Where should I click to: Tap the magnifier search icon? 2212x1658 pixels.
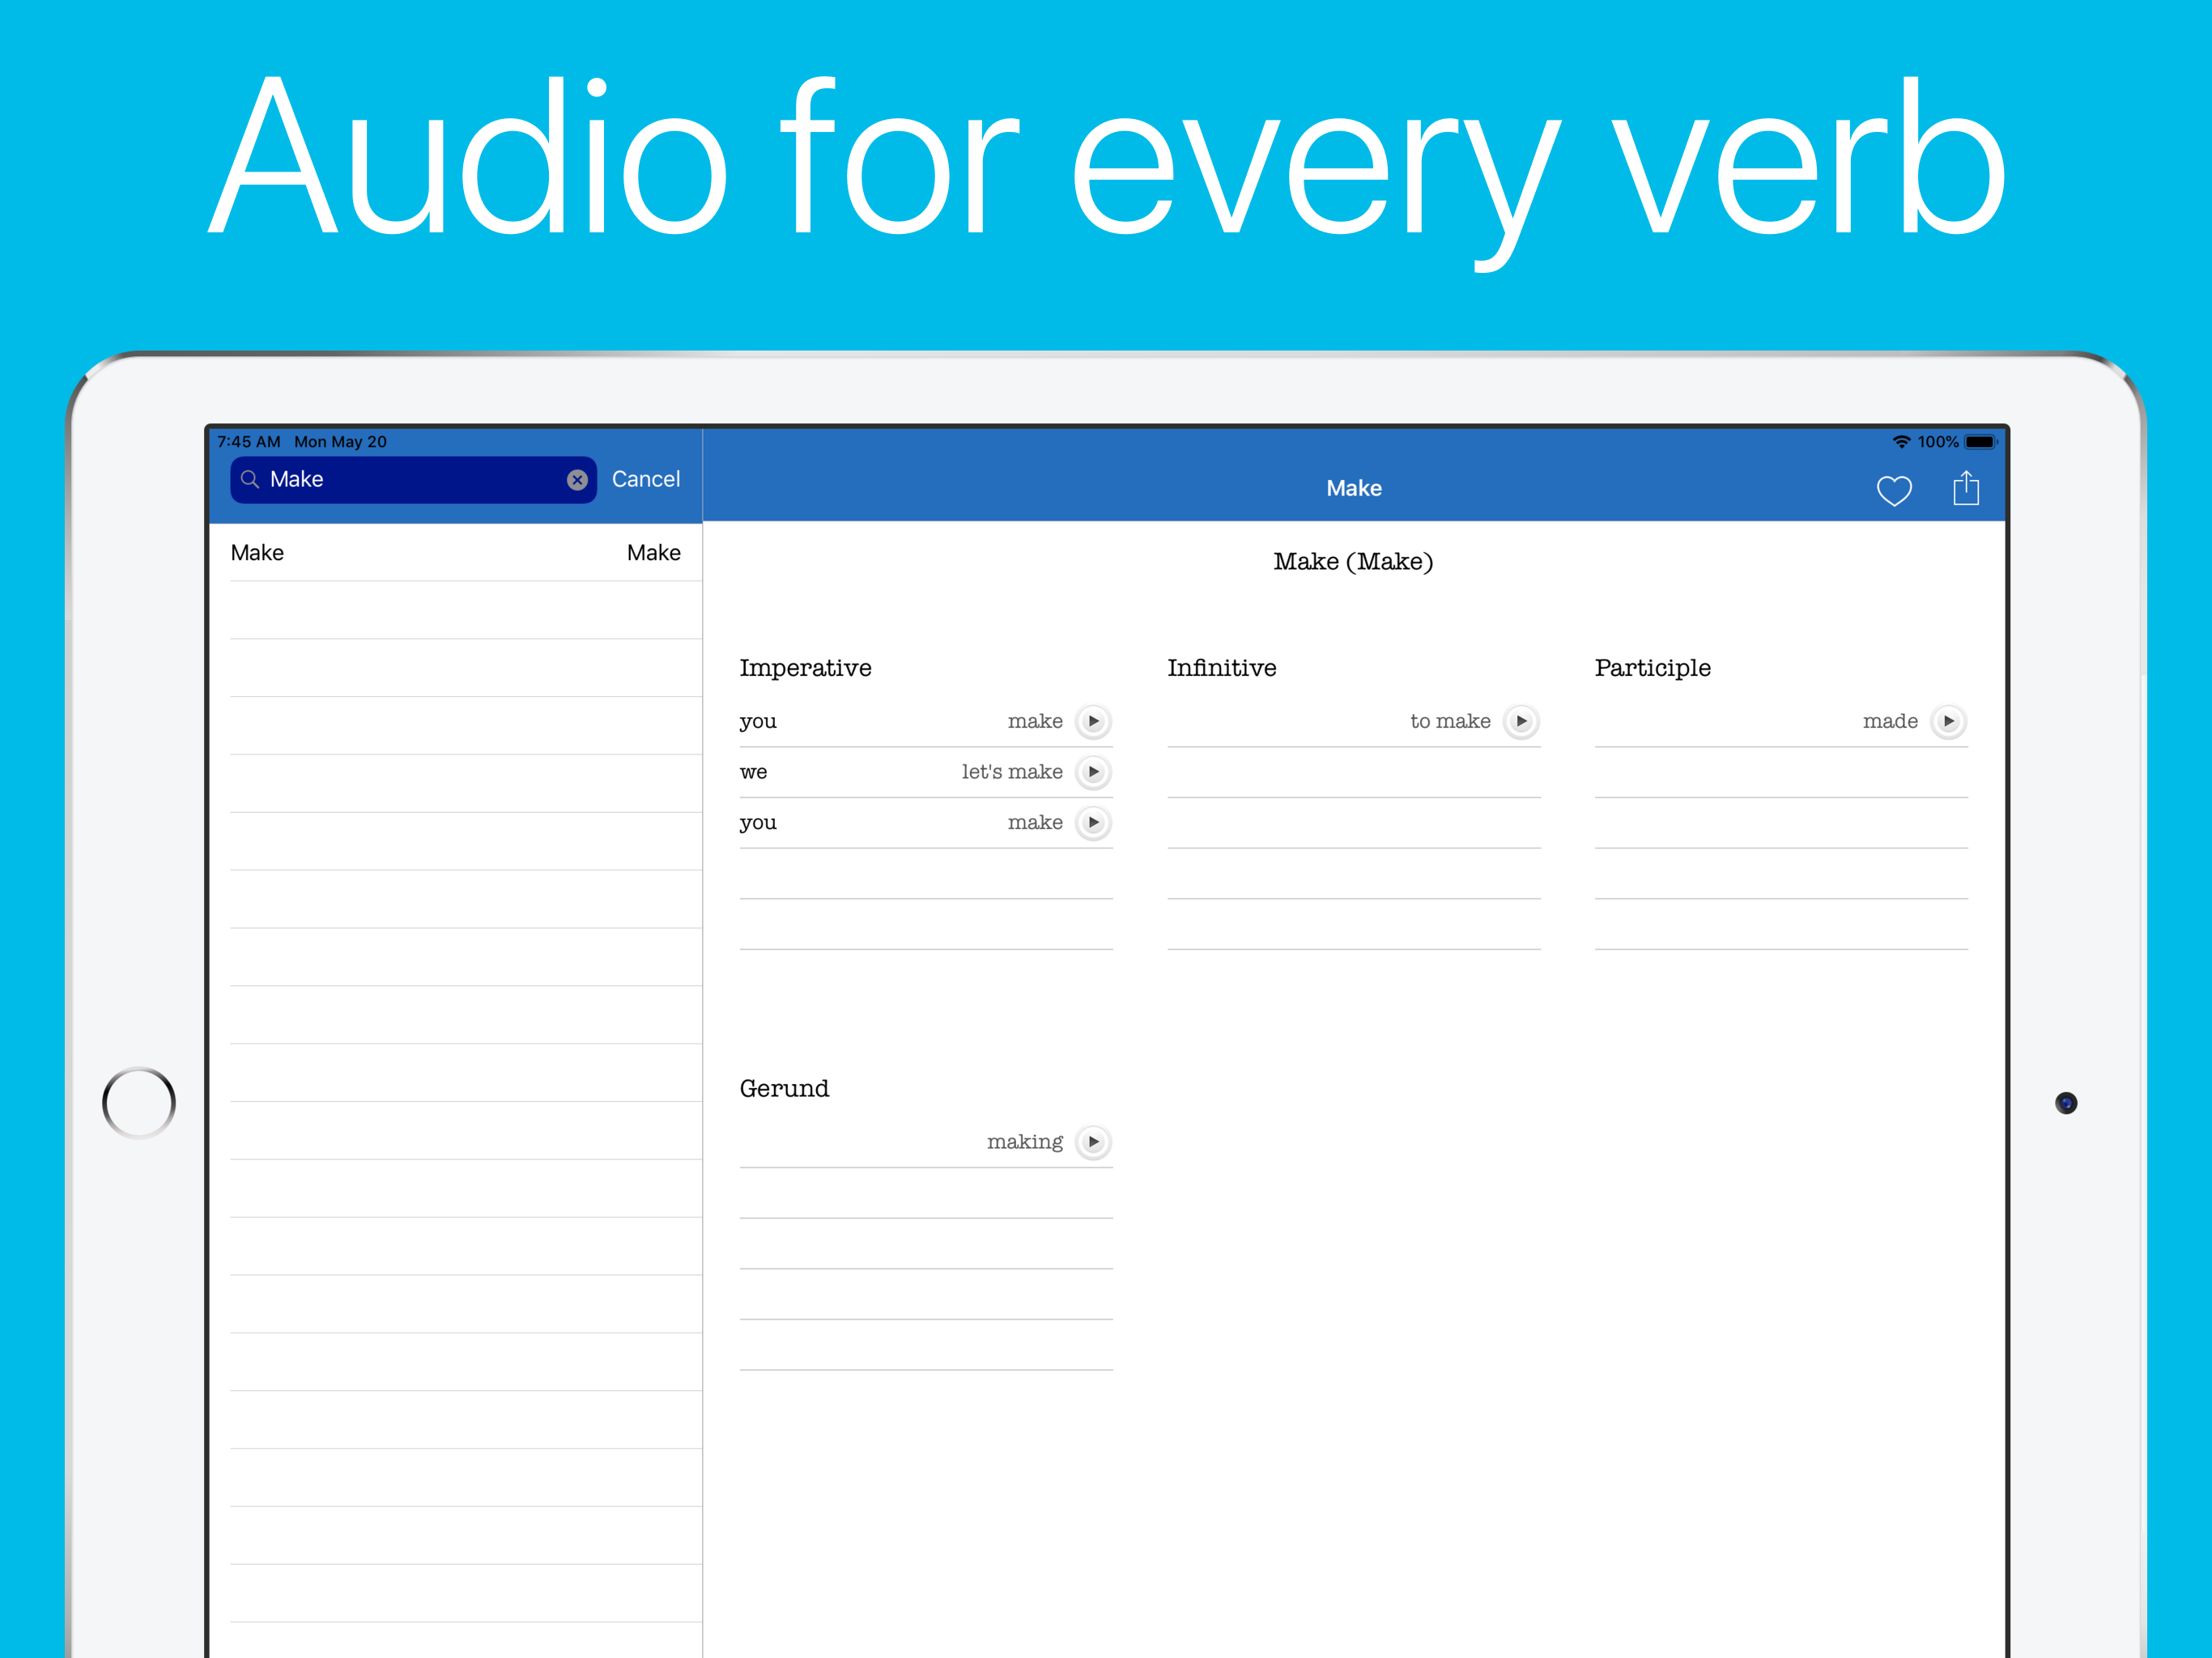250,480
